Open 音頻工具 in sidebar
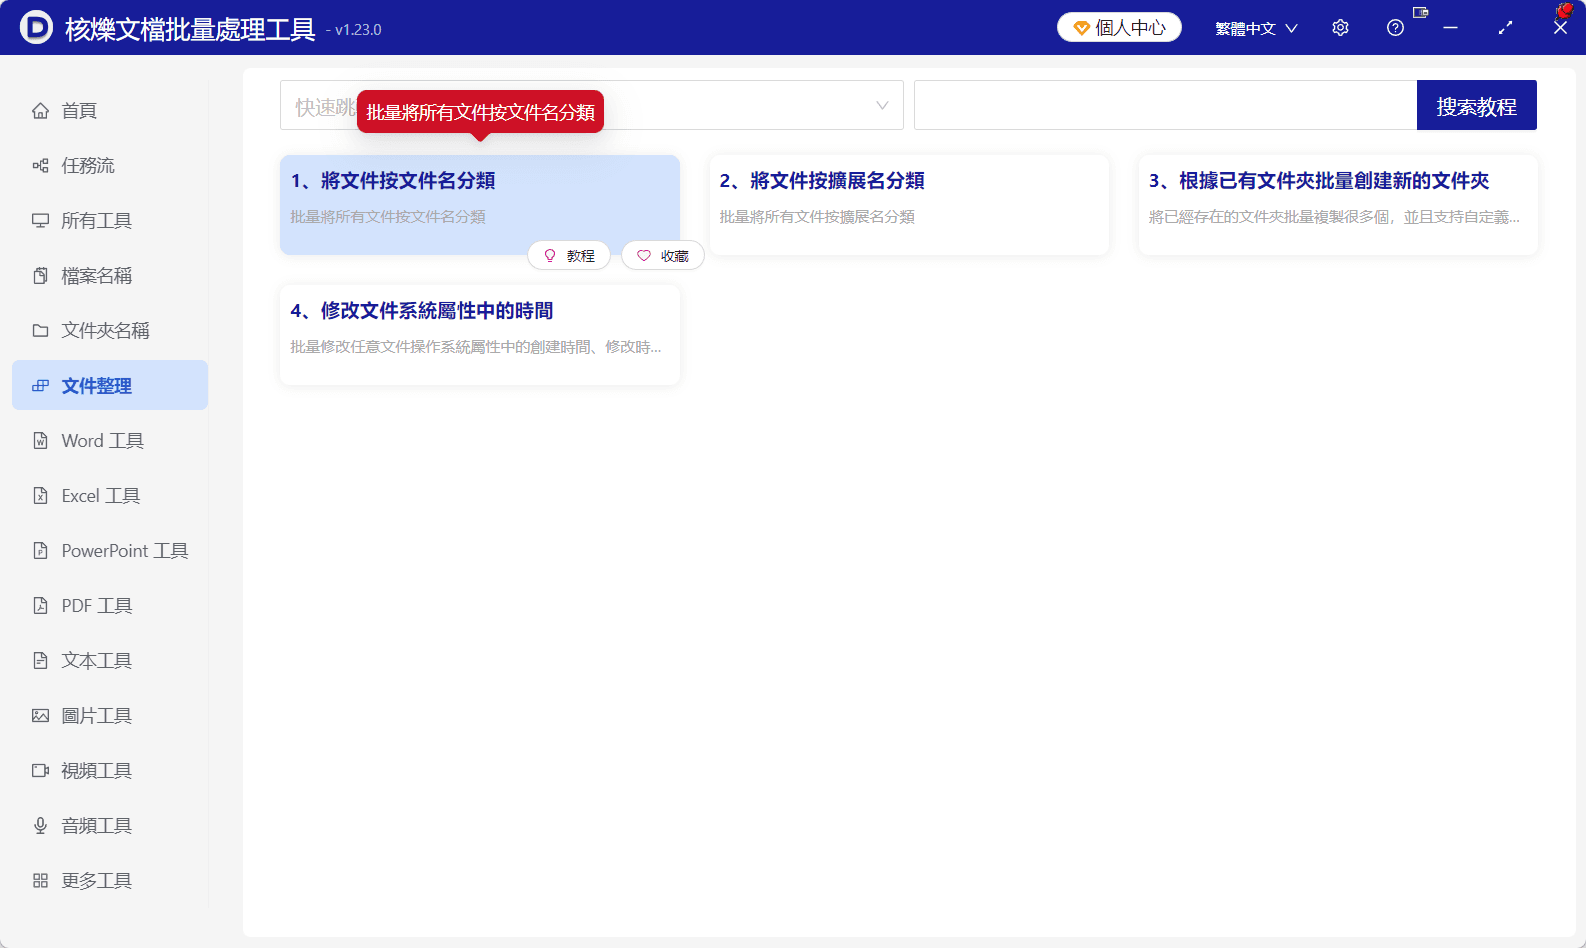 110,825
